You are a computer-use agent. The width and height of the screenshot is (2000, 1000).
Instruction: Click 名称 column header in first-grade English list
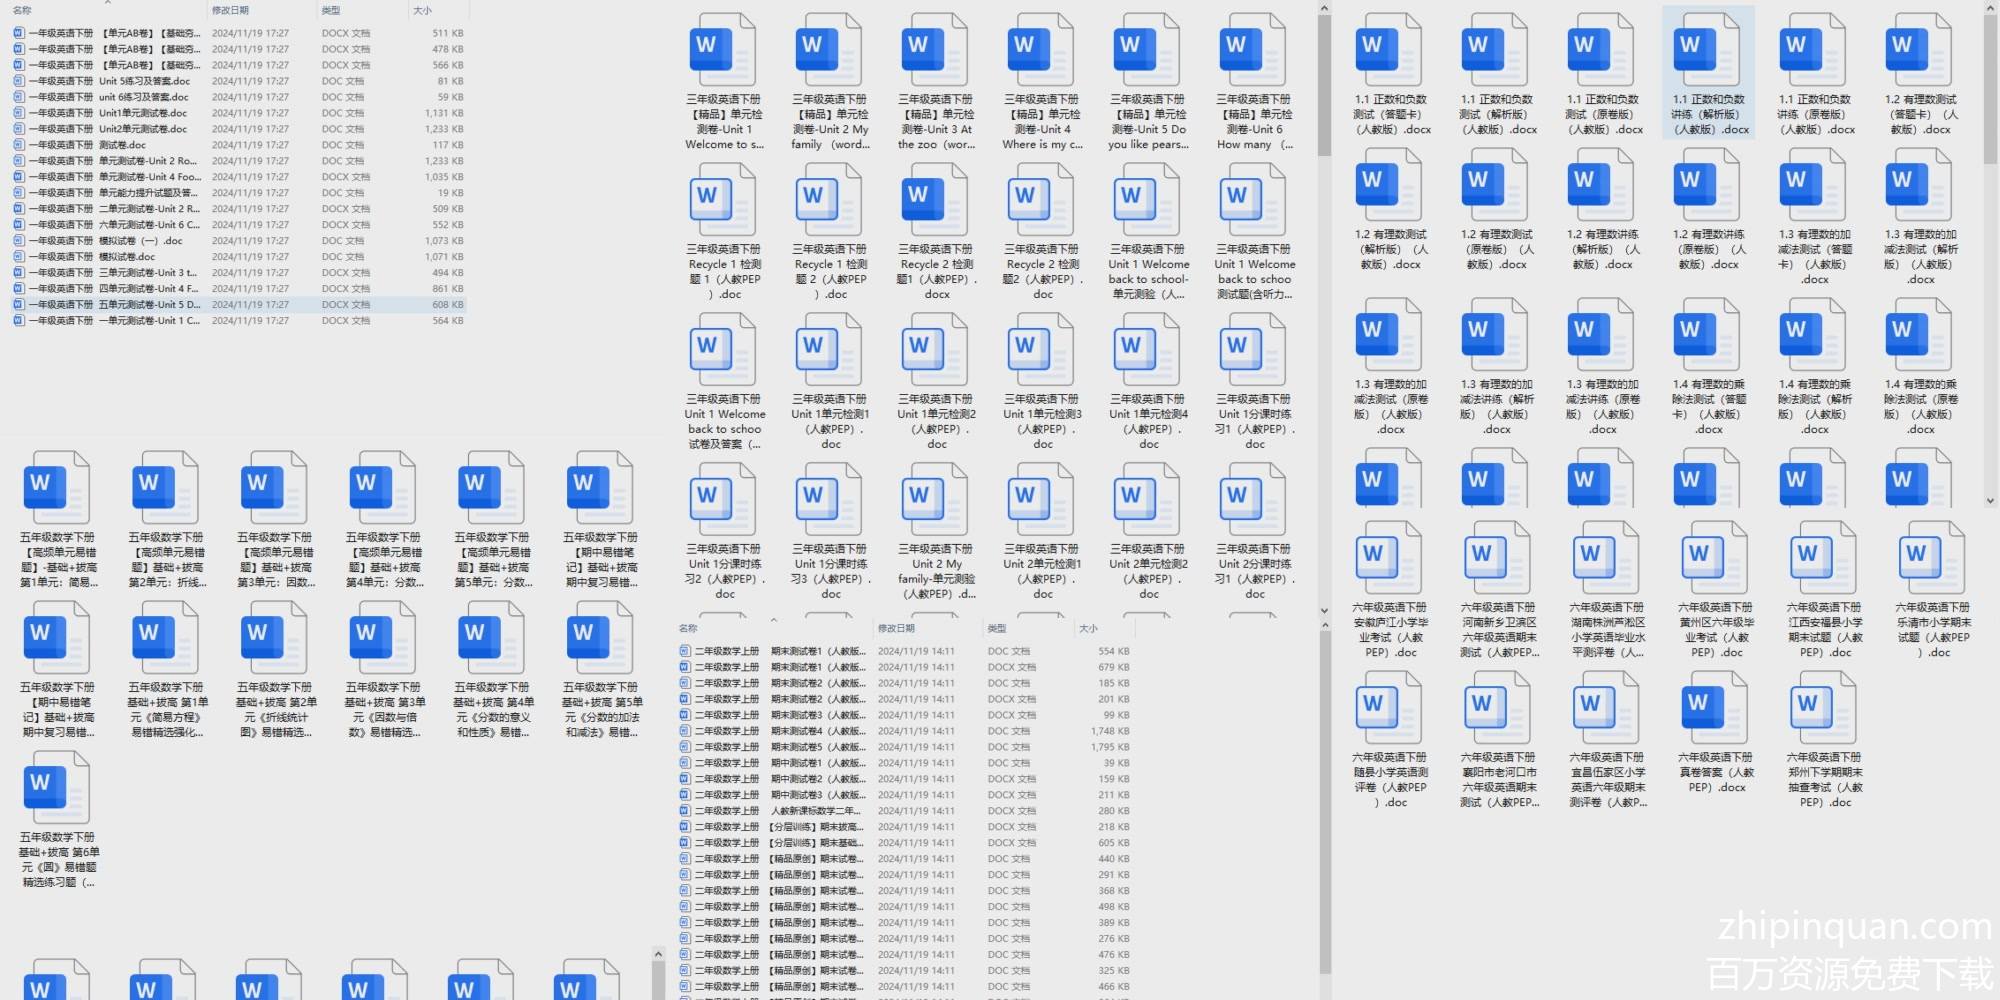pos(22,11)
